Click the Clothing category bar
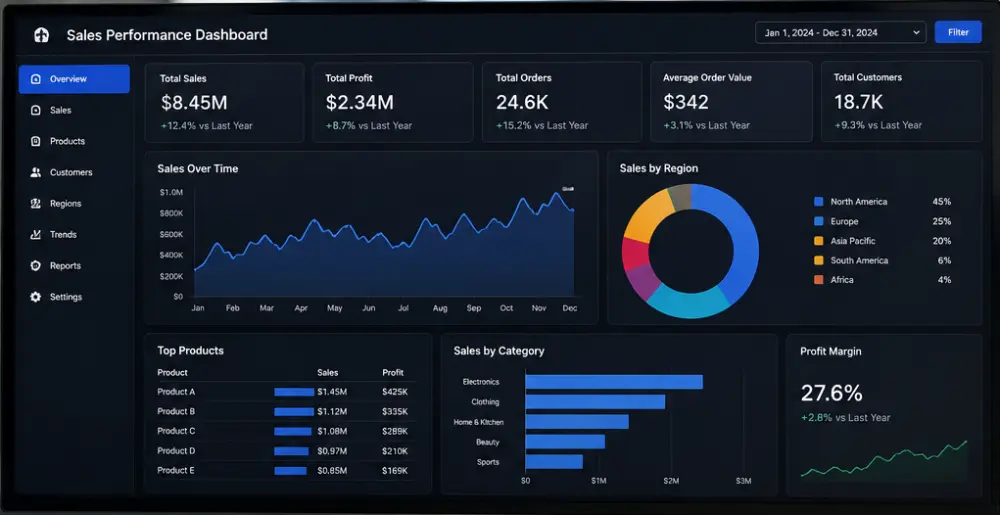1000x515 pixels. tap(595, 402)
